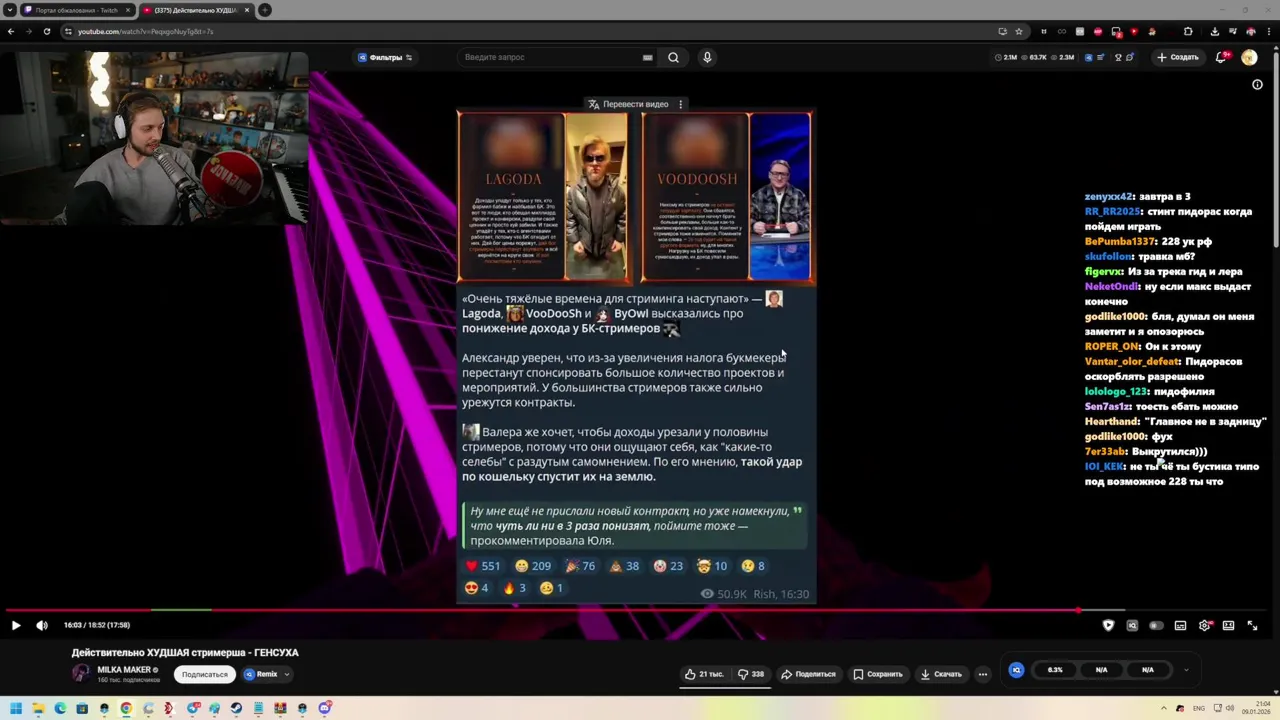The image size is (1280, 720).
Task: Open browser downloads icon
Action: point(1215,31)
